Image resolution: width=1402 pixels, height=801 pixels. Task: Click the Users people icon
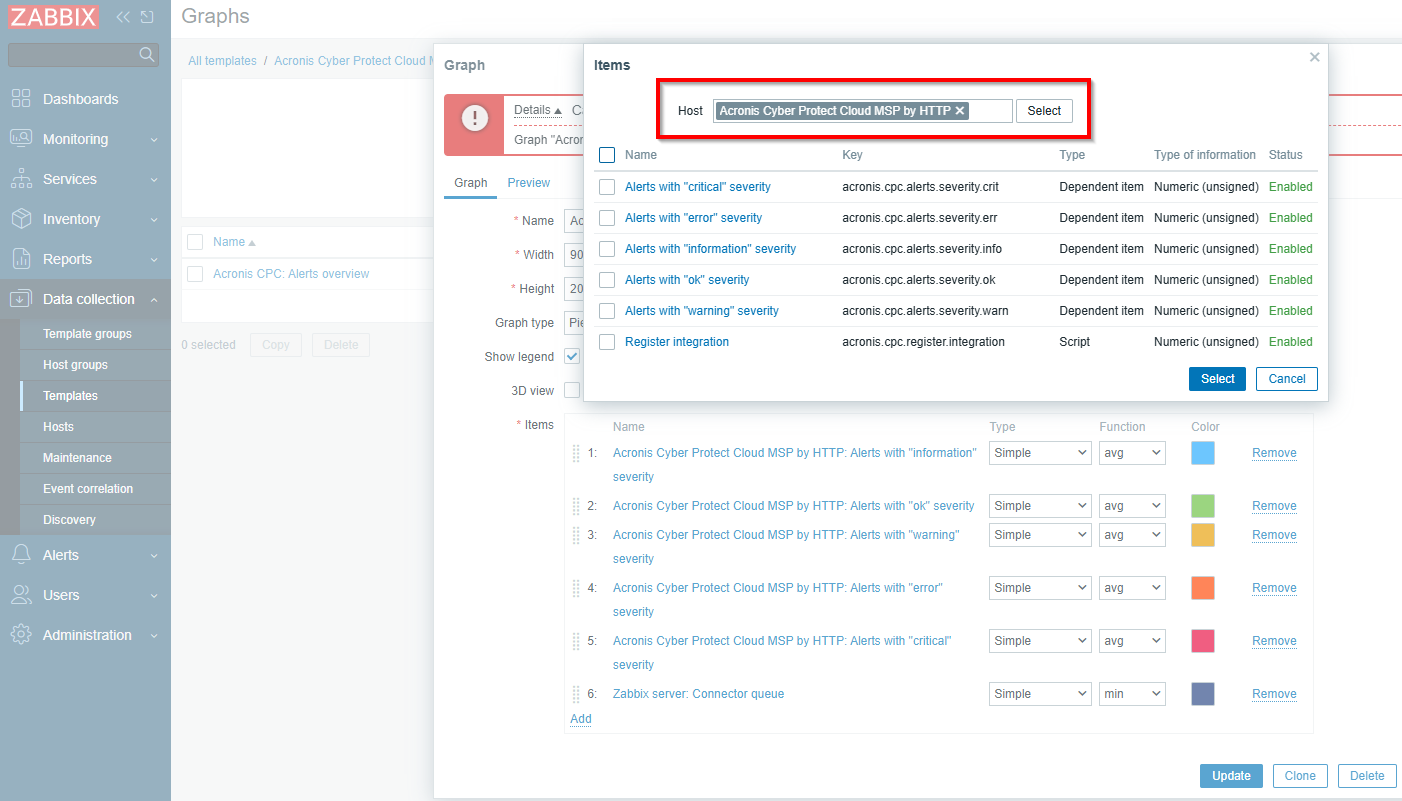(x=21, y=594)
